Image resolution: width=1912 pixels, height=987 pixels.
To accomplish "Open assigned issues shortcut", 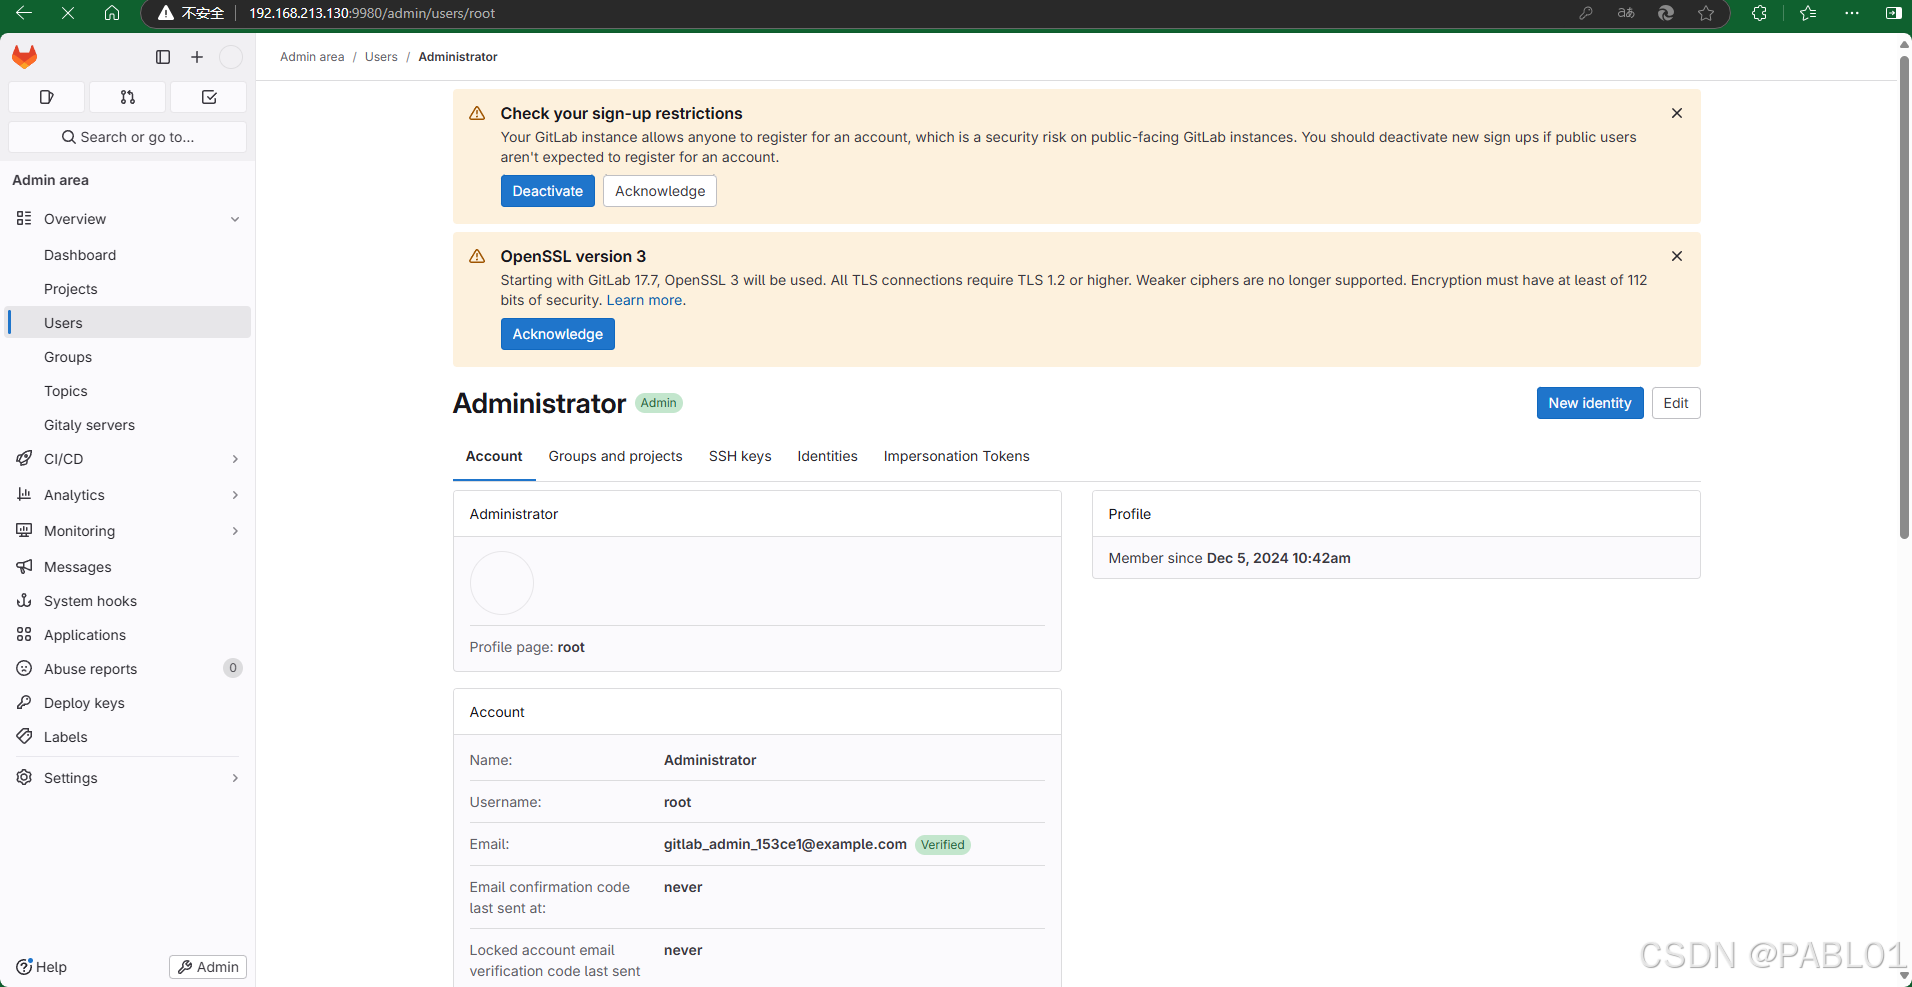I will coord(46,97).
